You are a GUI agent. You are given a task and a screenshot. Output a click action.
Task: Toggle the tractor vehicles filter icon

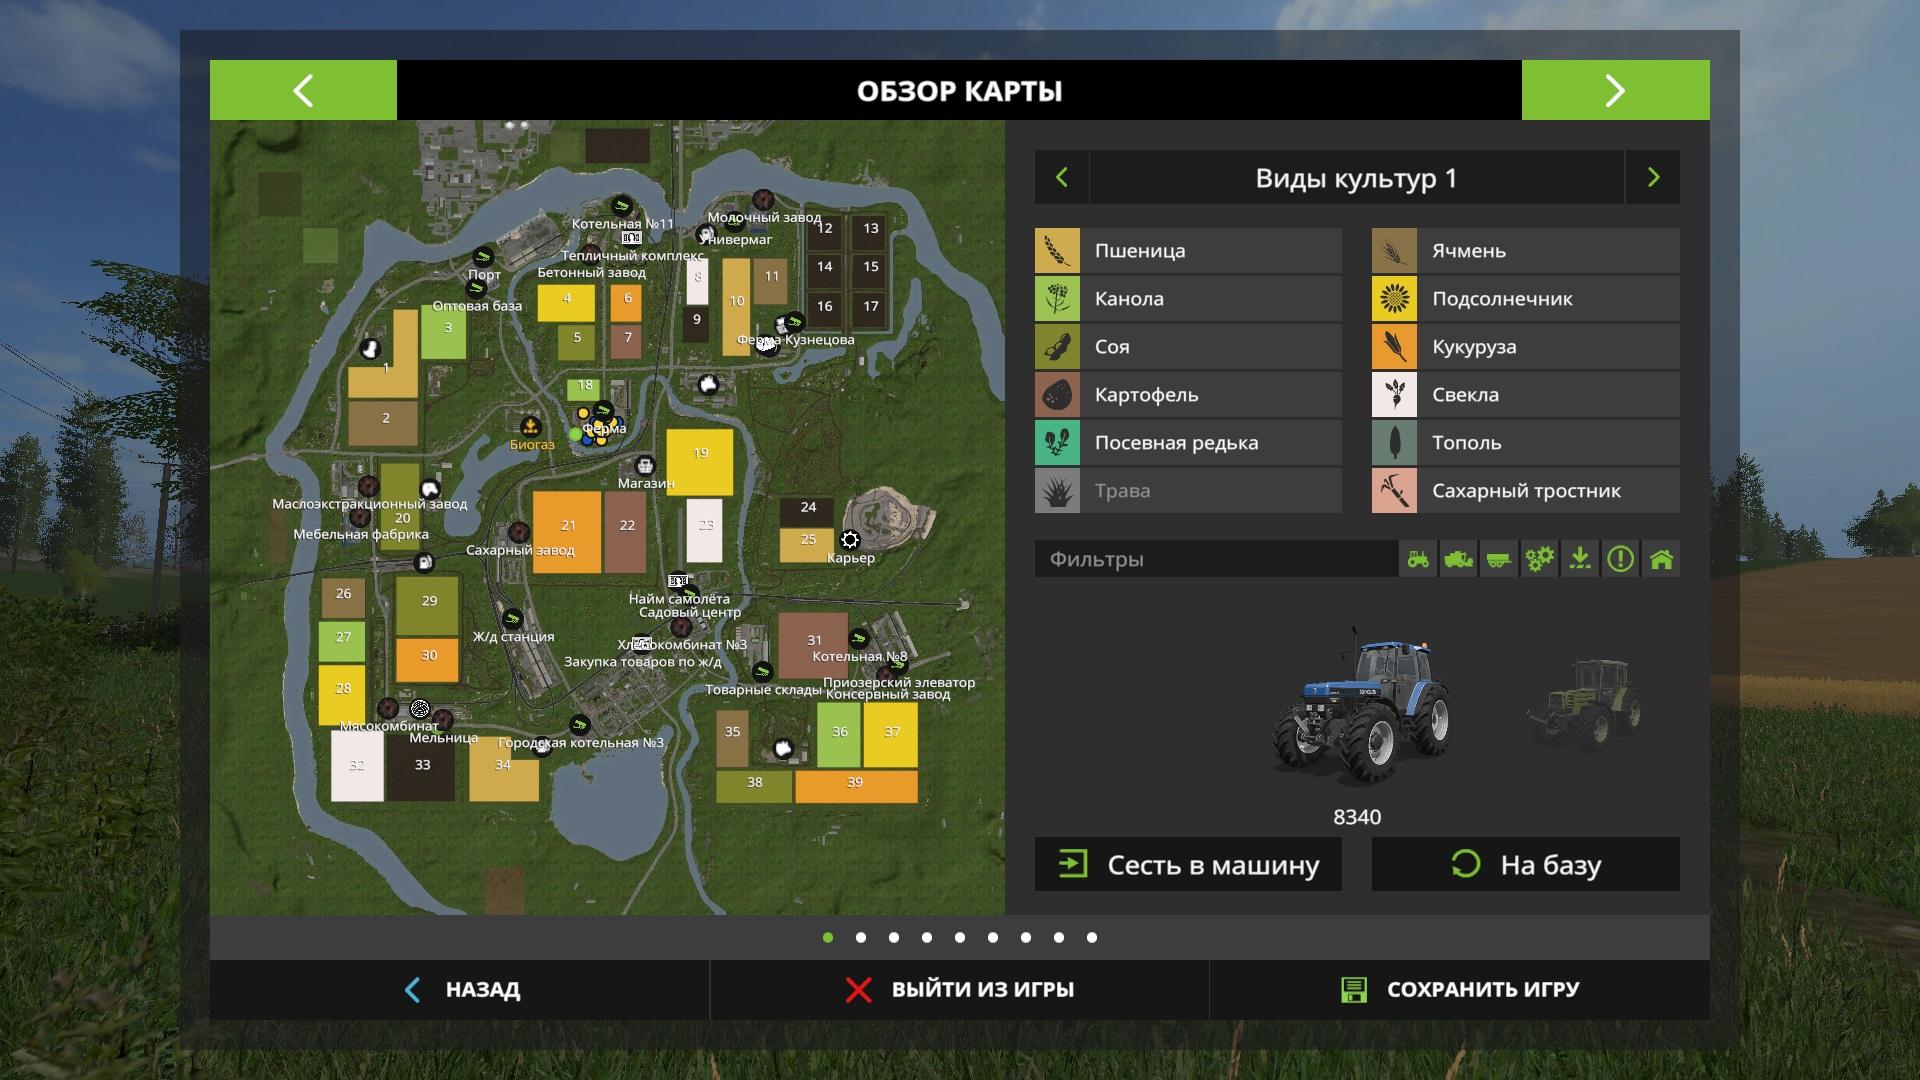click(1418, 559)
